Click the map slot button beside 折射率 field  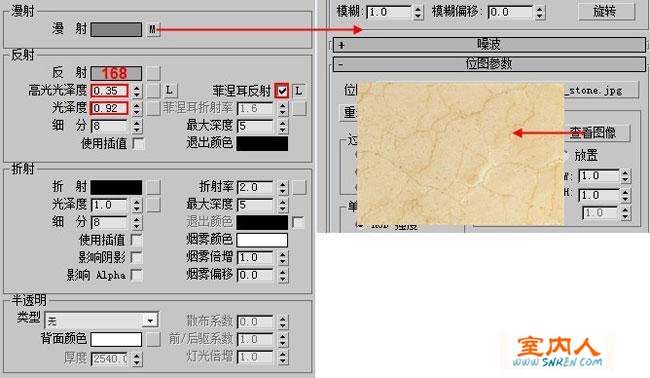pos(299,187)
